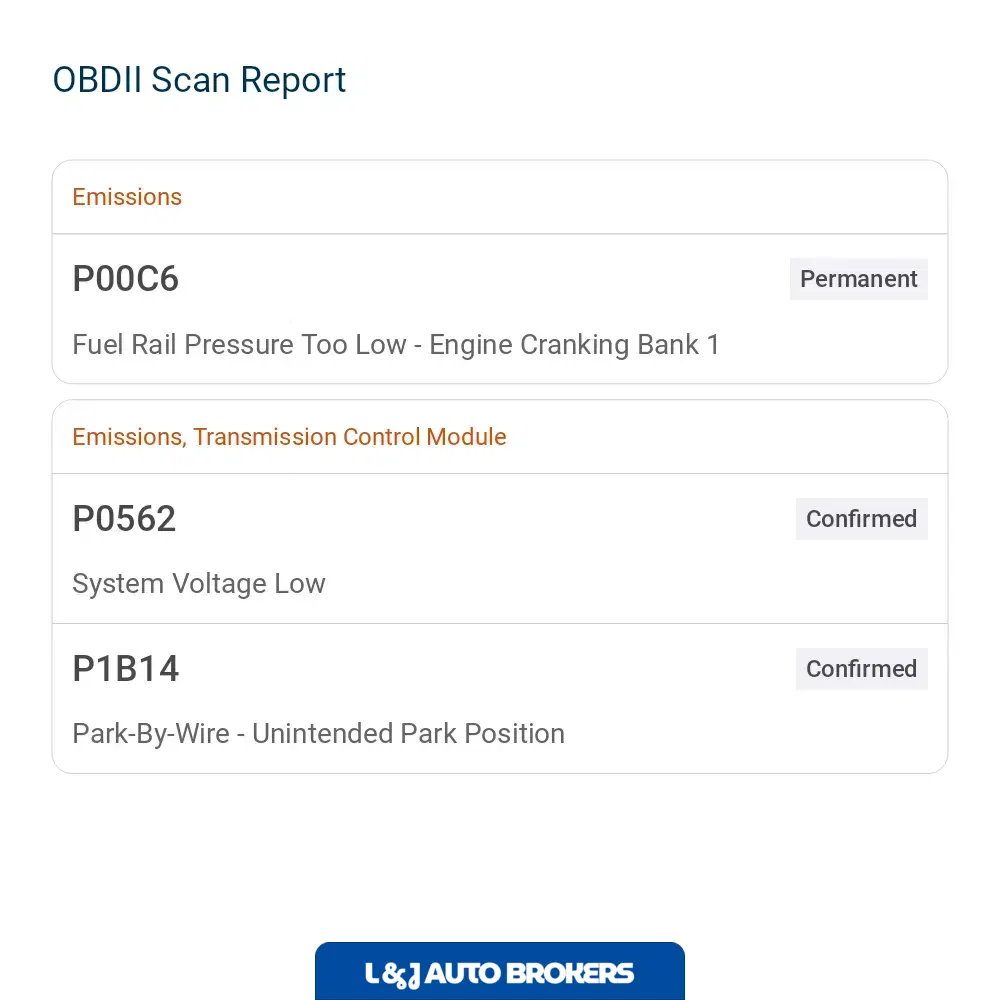The width and height of the screenshot is (1000, 1000).
Task: Click Fuel Rail Pressure Too Low description
Action: [x=396, y=345]
